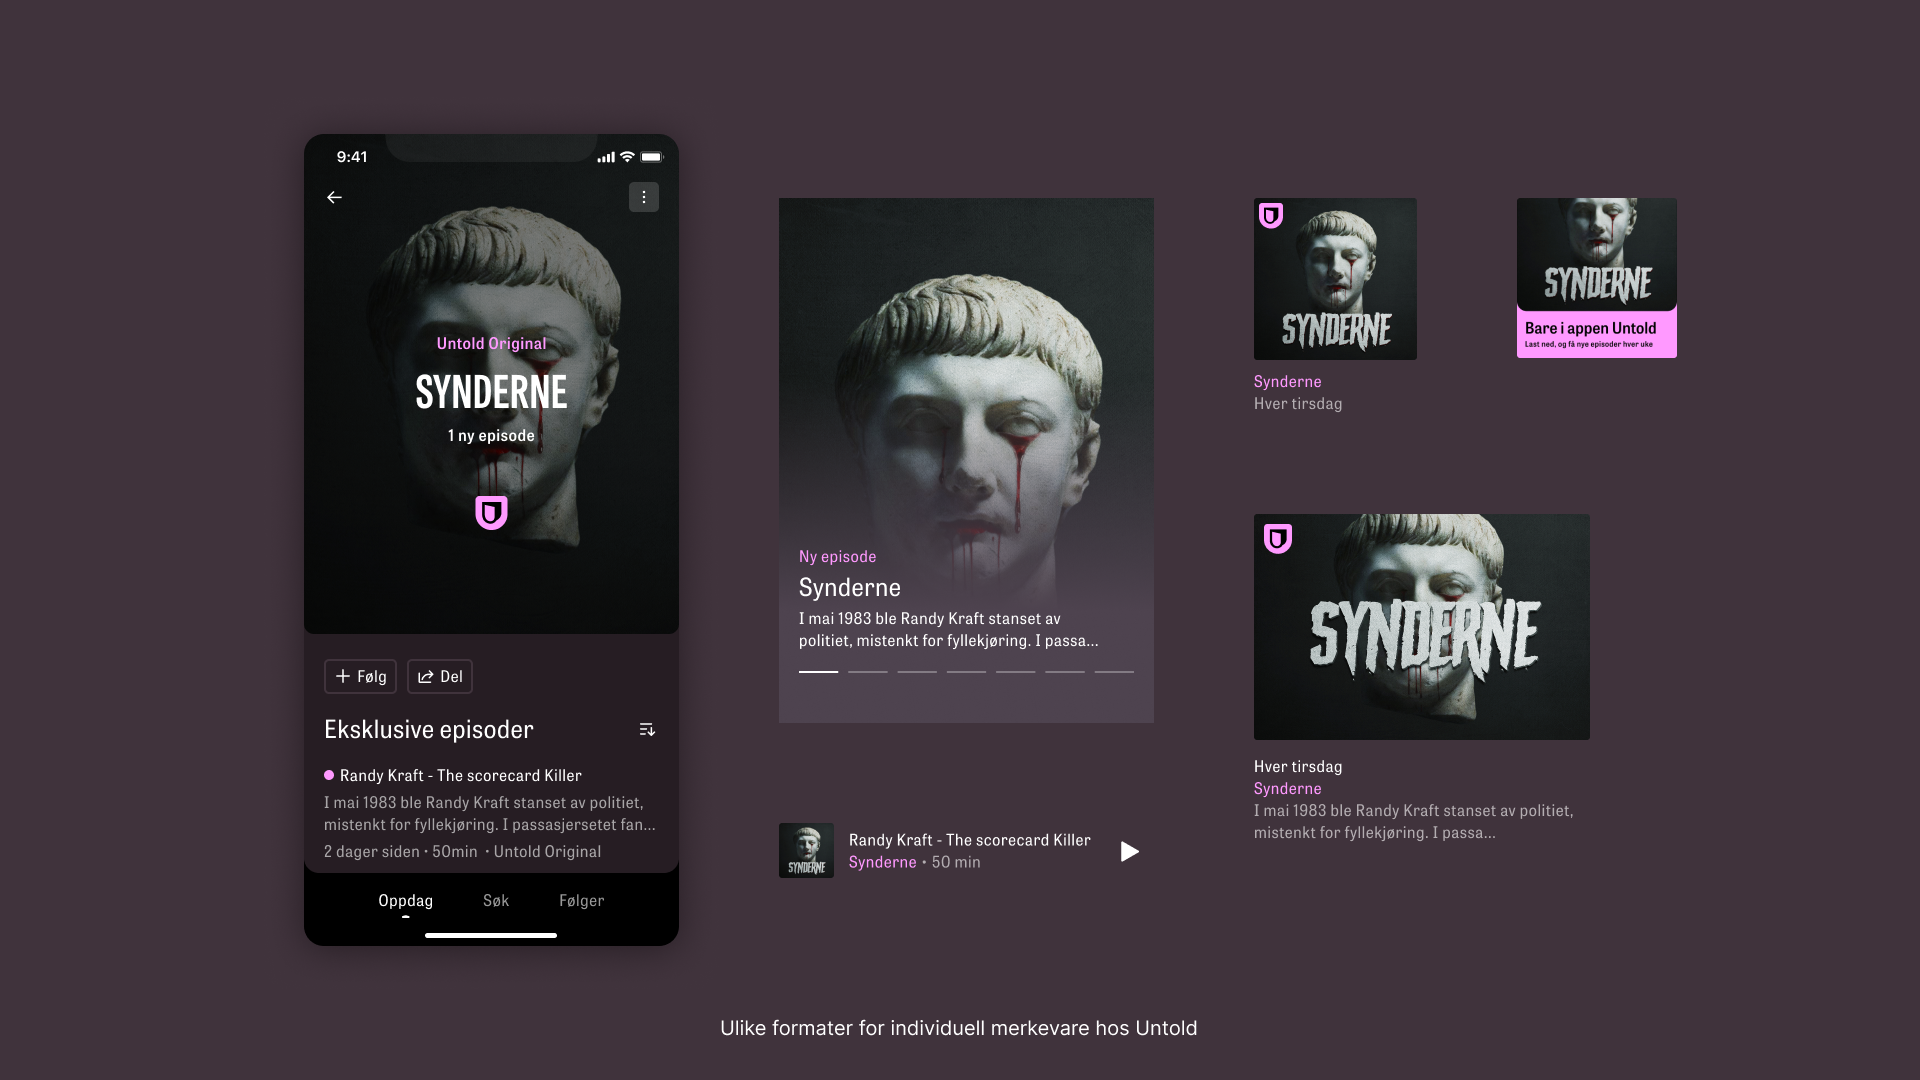Viewport: 1920px width, 1080px height.
Task: Select the last carousel progress segment
Action: 1114,672
